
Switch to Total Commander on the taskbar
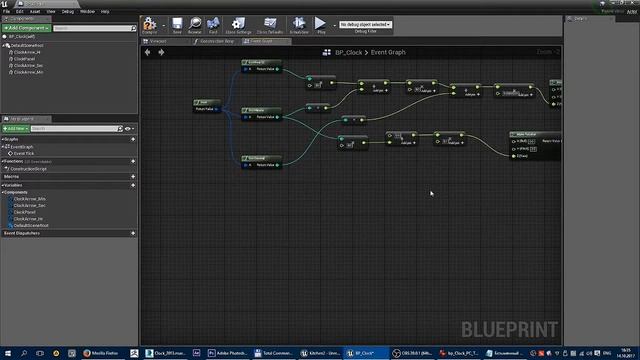click(x=273, y=353)
